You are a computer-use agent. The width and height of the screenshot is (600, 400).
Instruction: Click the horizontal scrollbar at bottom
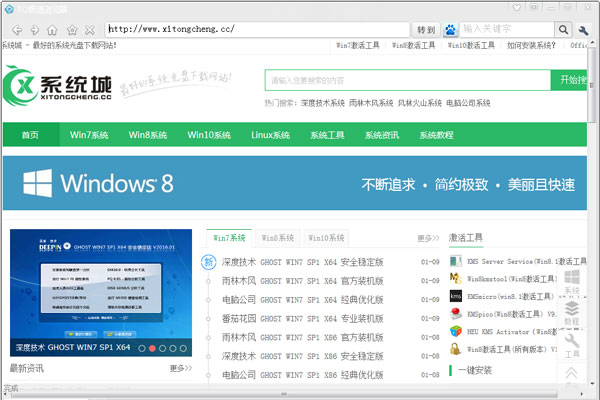pyautogui.click(x=284, y=394)
